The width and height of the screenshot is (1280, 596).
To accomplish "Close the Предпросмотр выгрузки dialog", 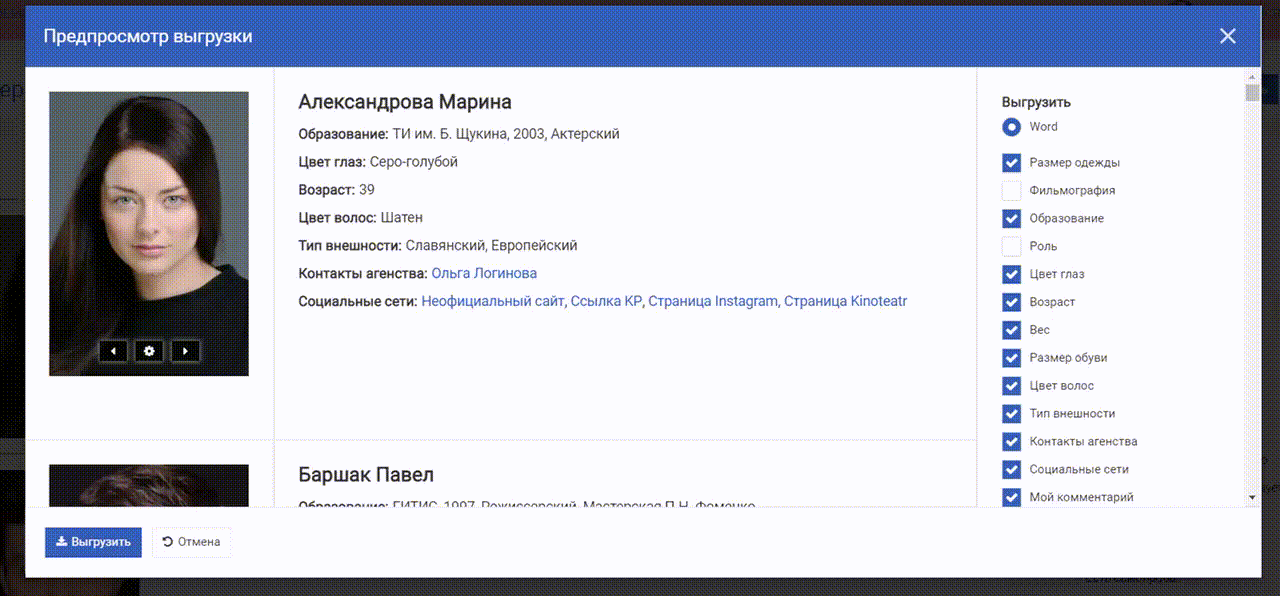I will [x=1228, y=36].
